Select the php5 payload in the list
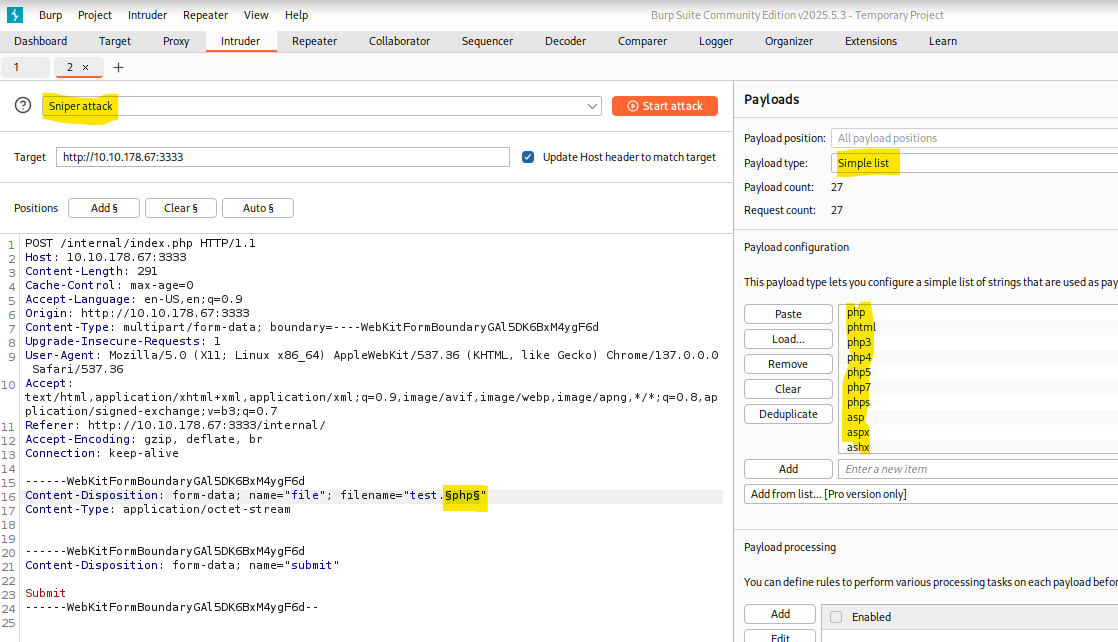This screenshot has height=642, width=1118. (x=859, y=372)
